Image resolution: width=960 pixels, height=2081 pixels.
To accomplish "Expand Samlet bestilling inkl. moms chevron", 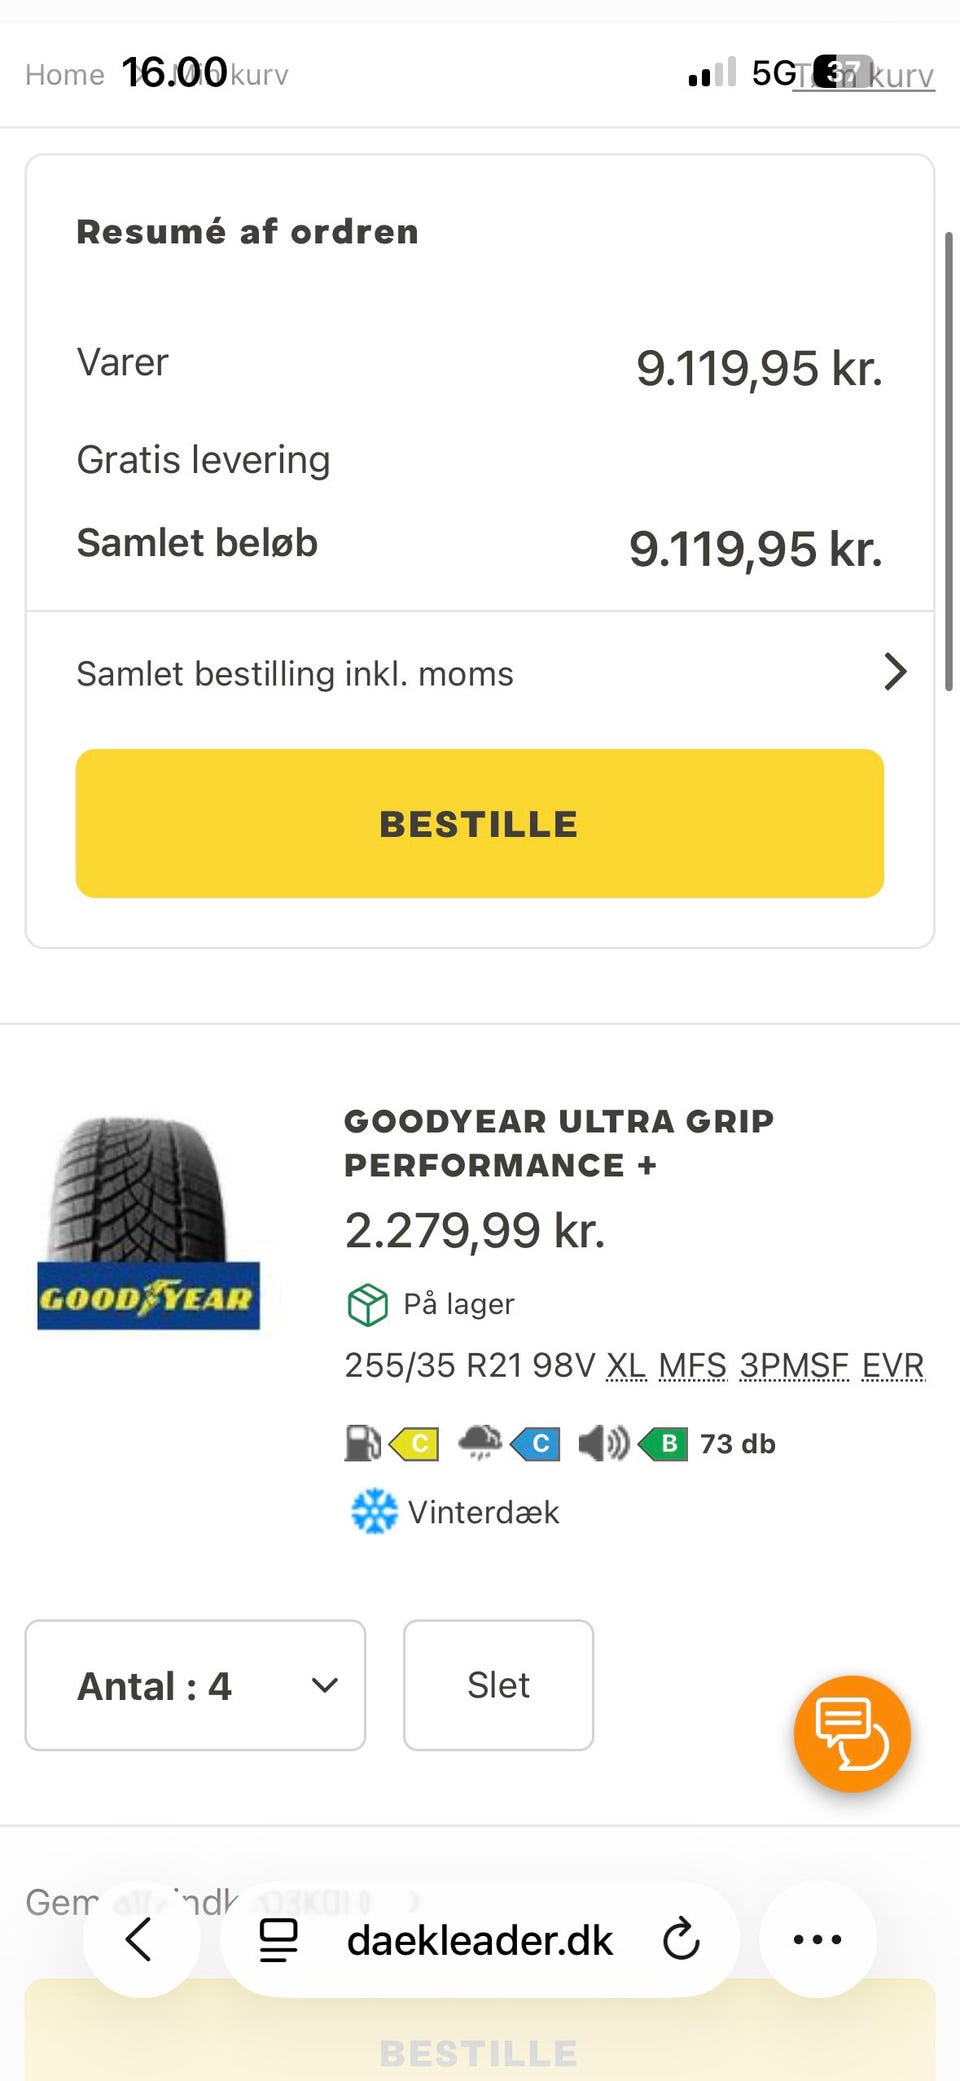I will point(895,672).
